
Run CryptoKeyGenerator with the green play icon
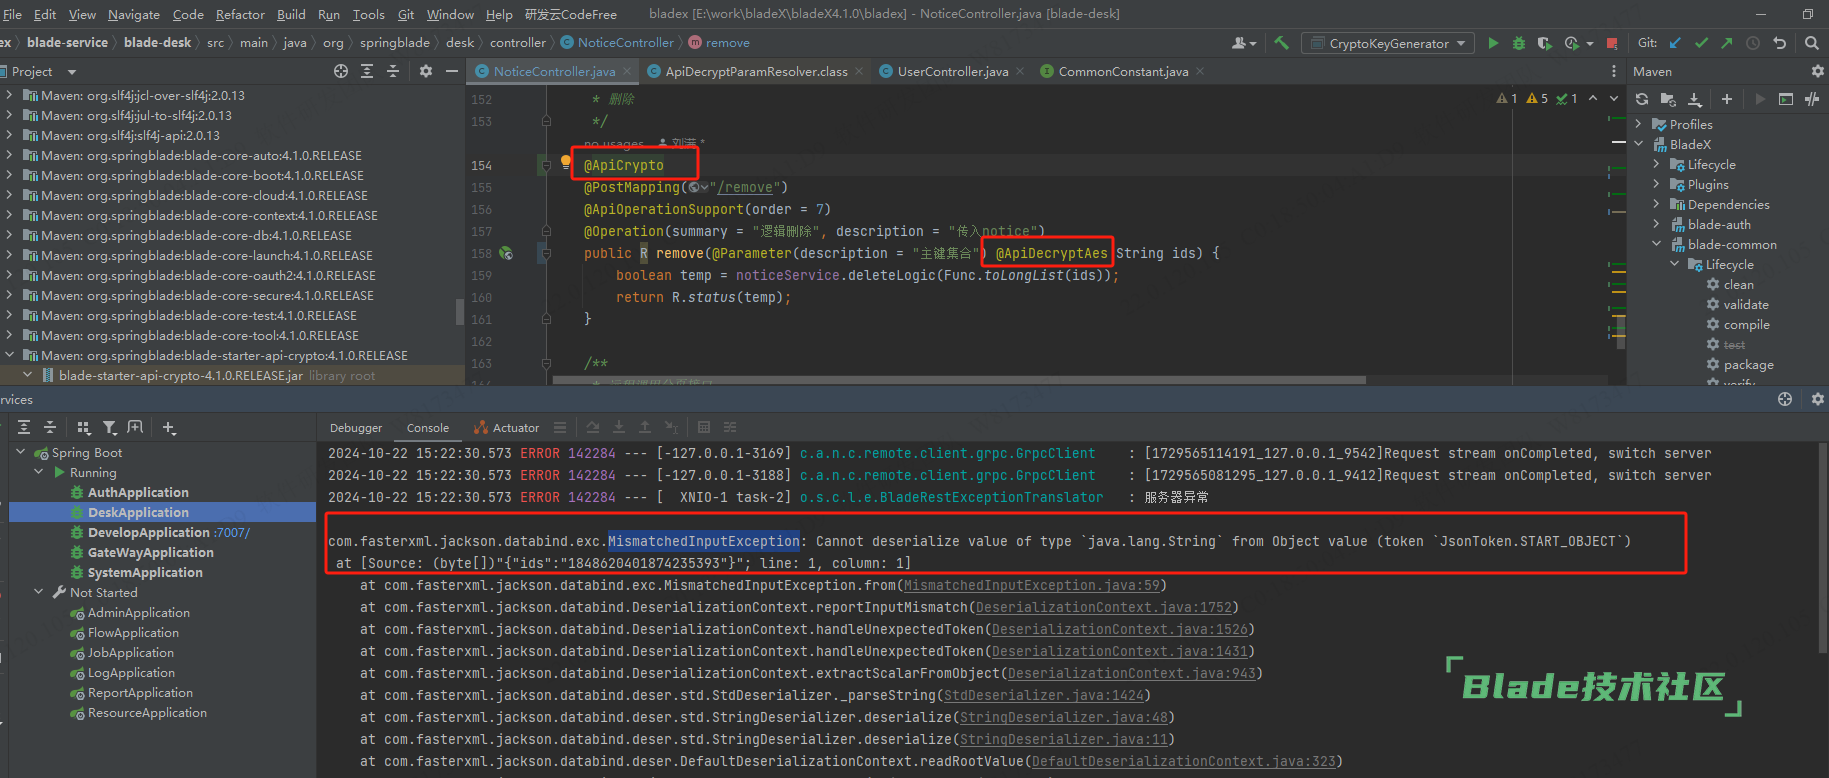point(1493,43)
